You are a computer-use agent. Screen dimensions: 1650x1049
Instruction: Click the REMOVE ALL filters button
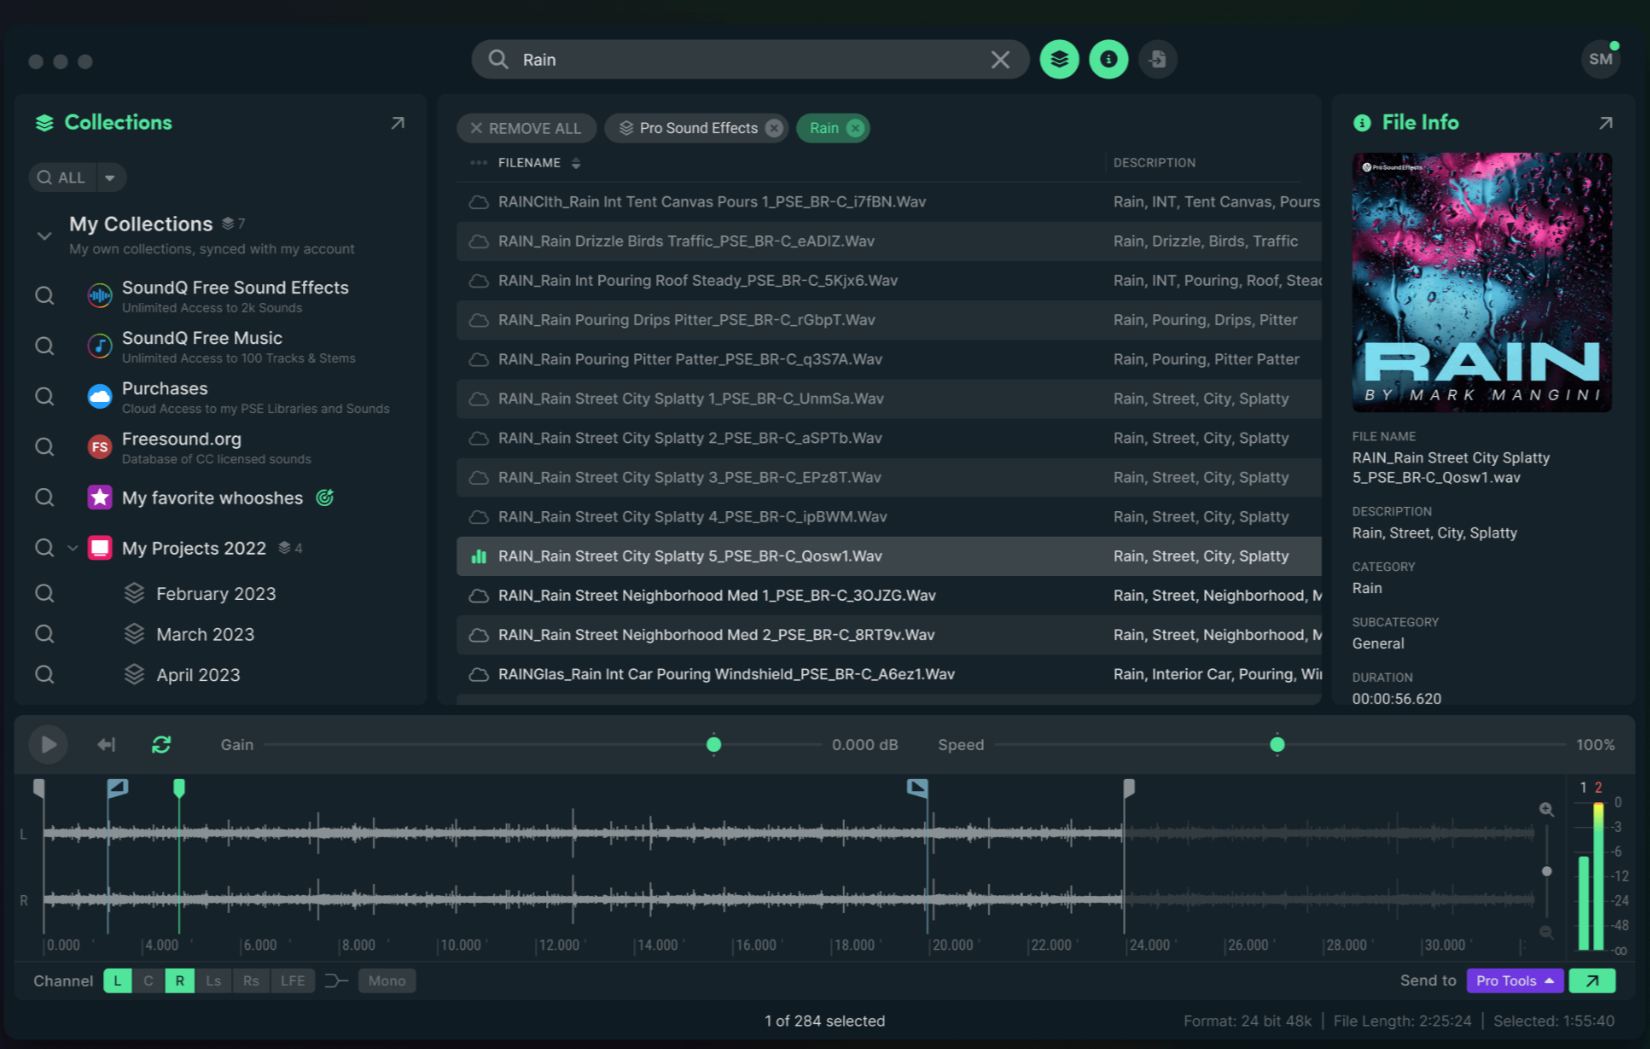tap(526, 128)
